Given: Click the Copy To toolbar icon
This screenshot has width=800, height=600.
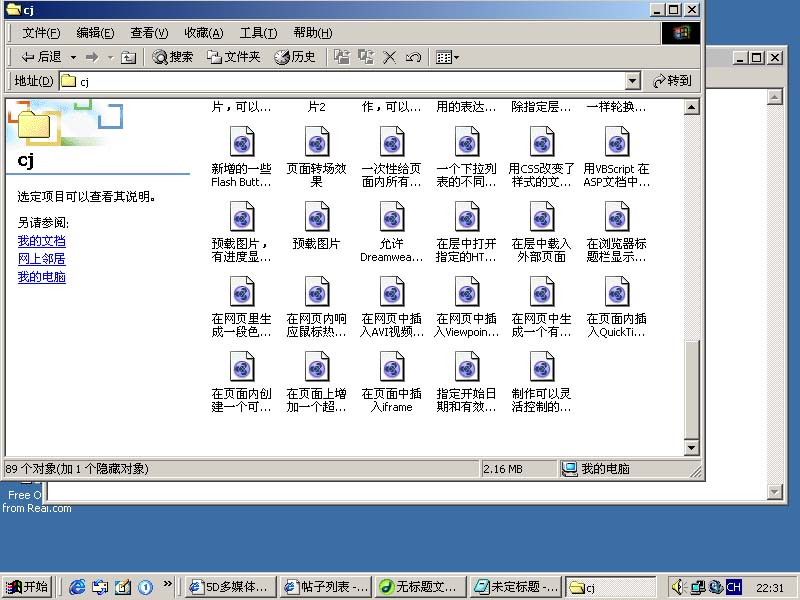Looking at the screenshot, I should coord(366,57).
